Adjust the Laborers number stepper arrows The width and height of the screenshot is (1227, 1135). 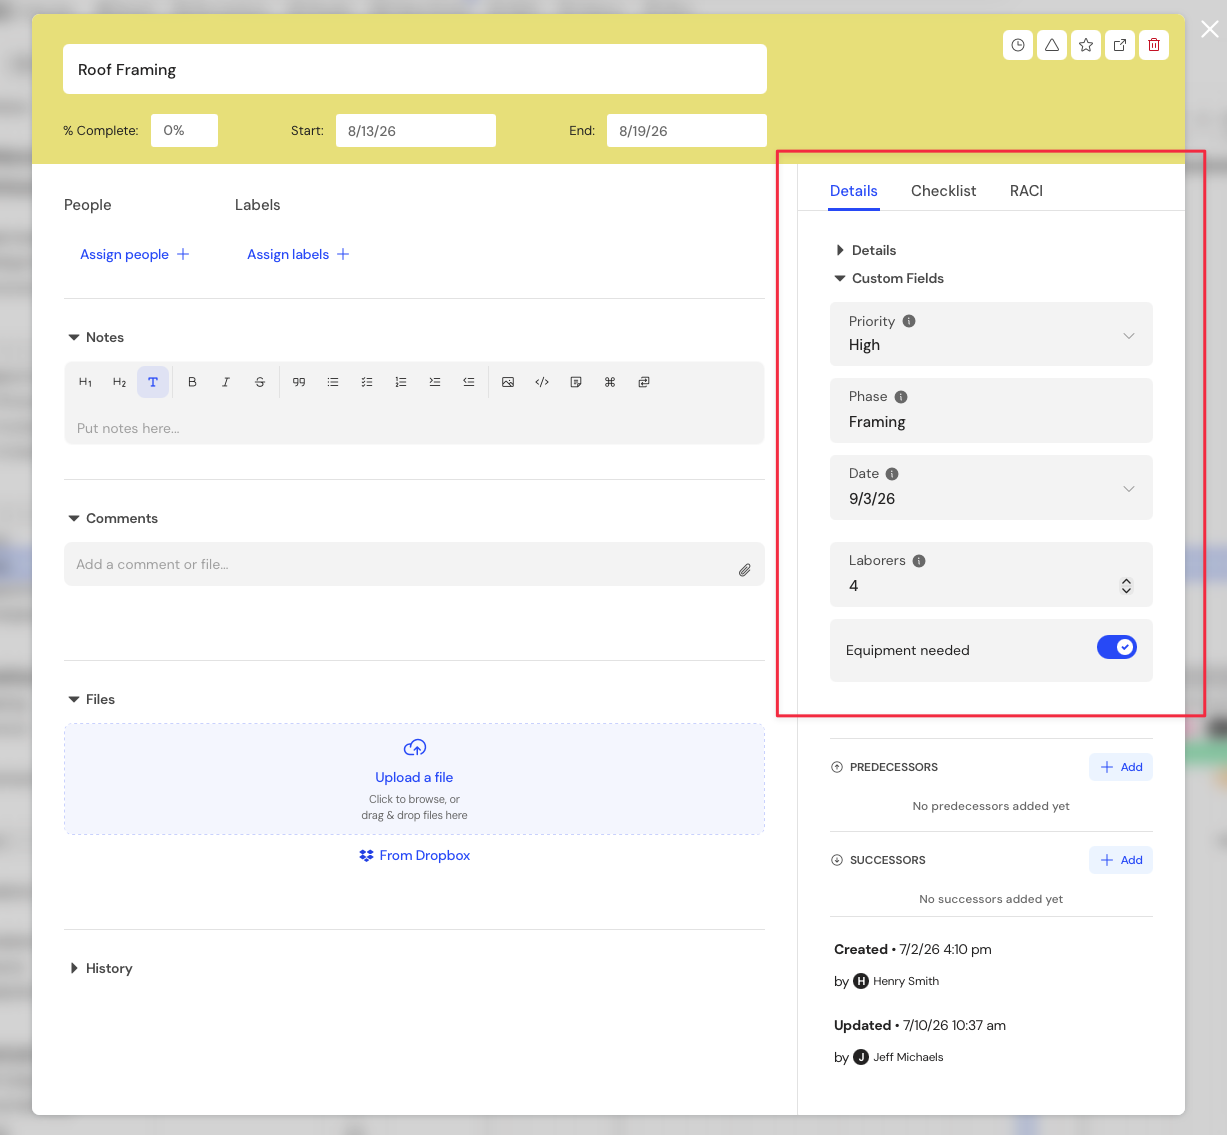1126,586
